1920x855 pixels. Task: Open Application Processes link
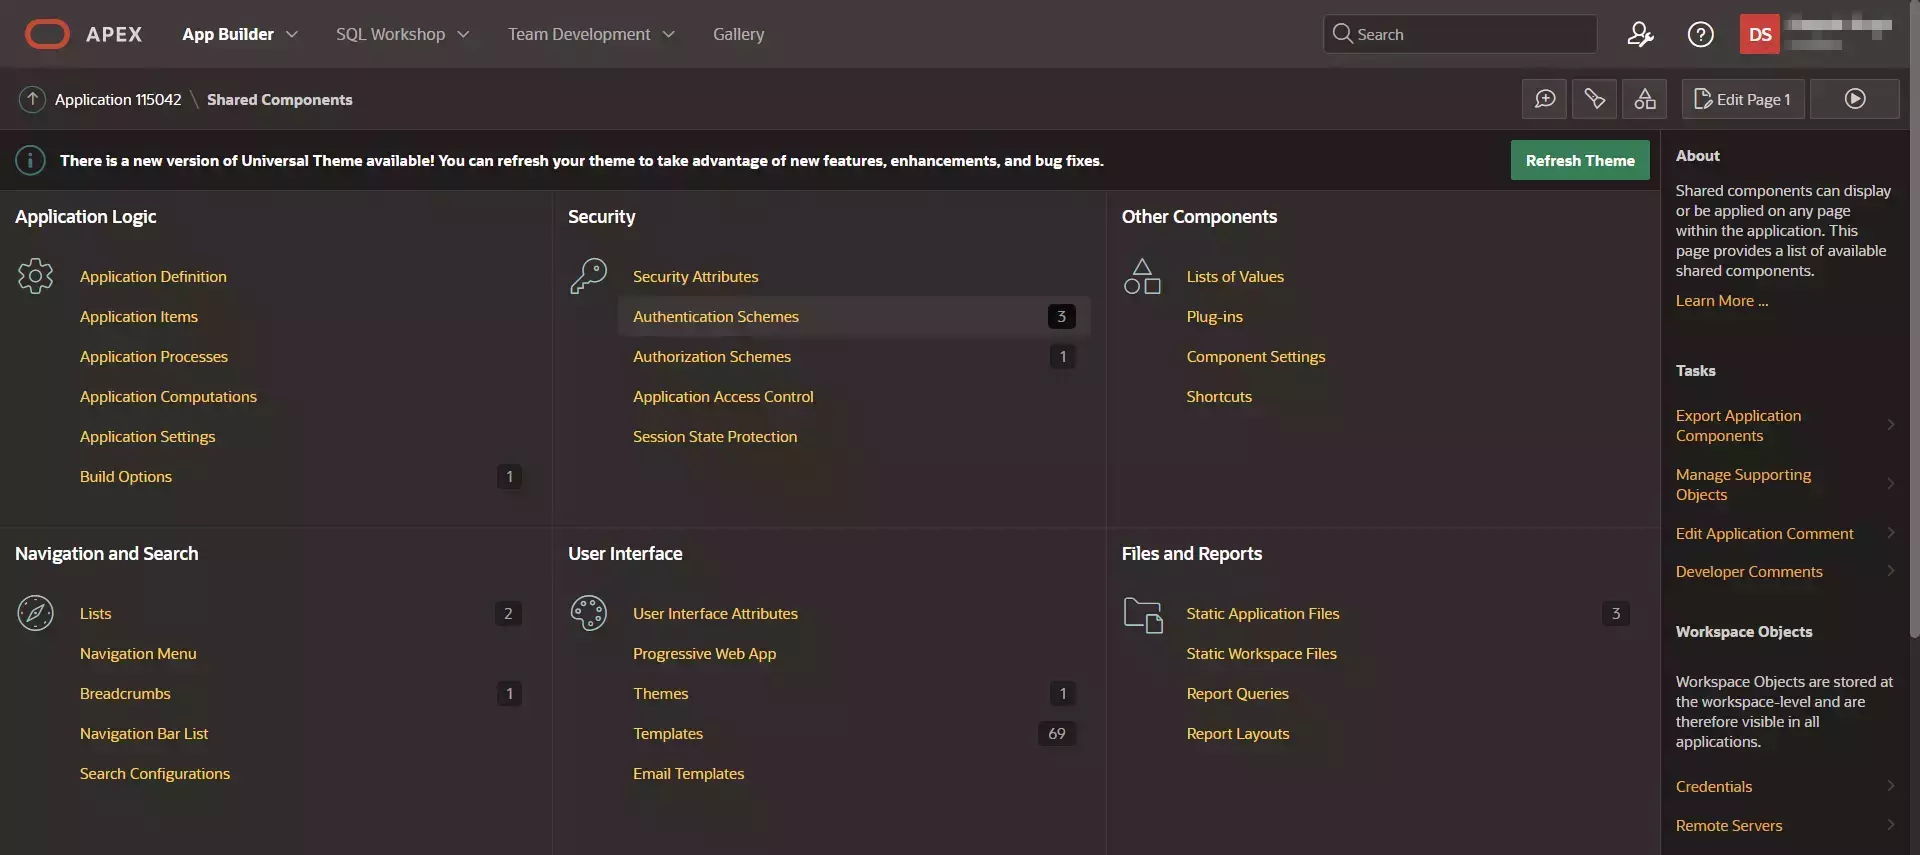[x=154, y=356]
